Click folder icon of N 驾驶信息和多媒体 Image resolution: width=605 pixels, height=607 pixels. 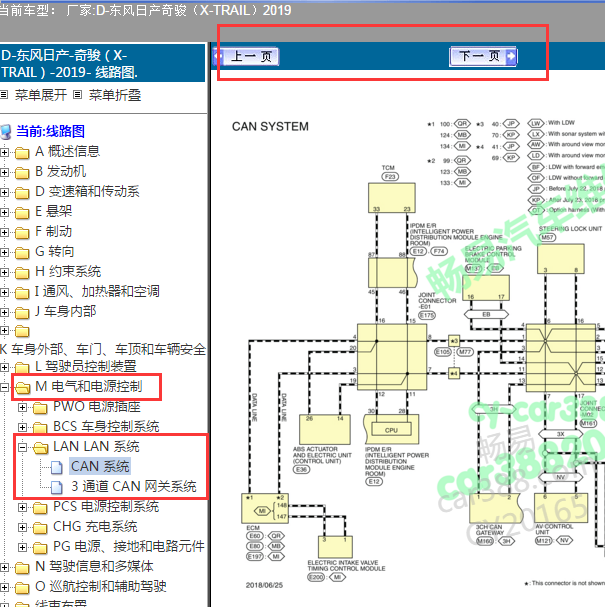(22, 568)
